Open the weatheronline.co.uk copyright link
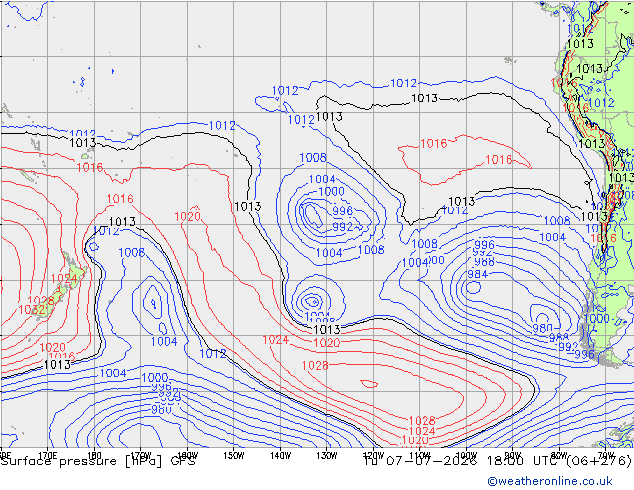Screen dimensions: 634x490 [550, 481]
